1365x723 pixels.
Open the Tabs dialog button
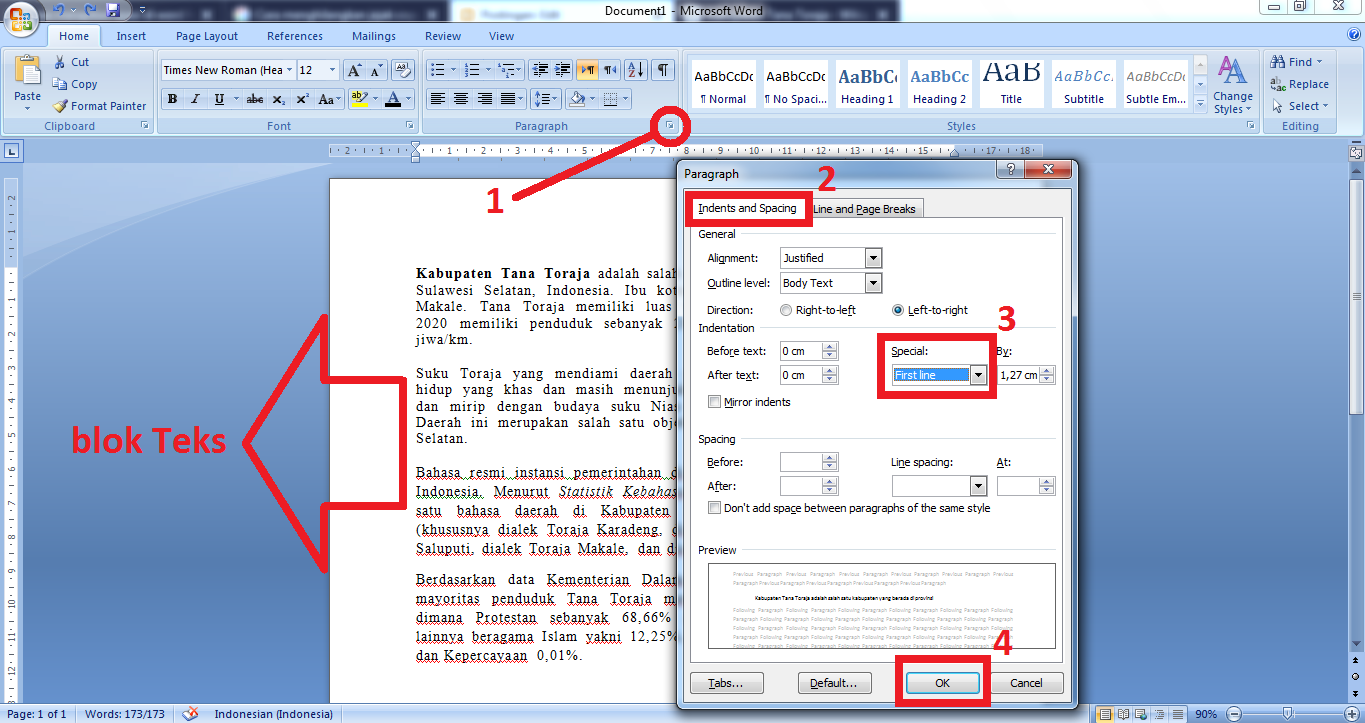(x=726, y=682)
